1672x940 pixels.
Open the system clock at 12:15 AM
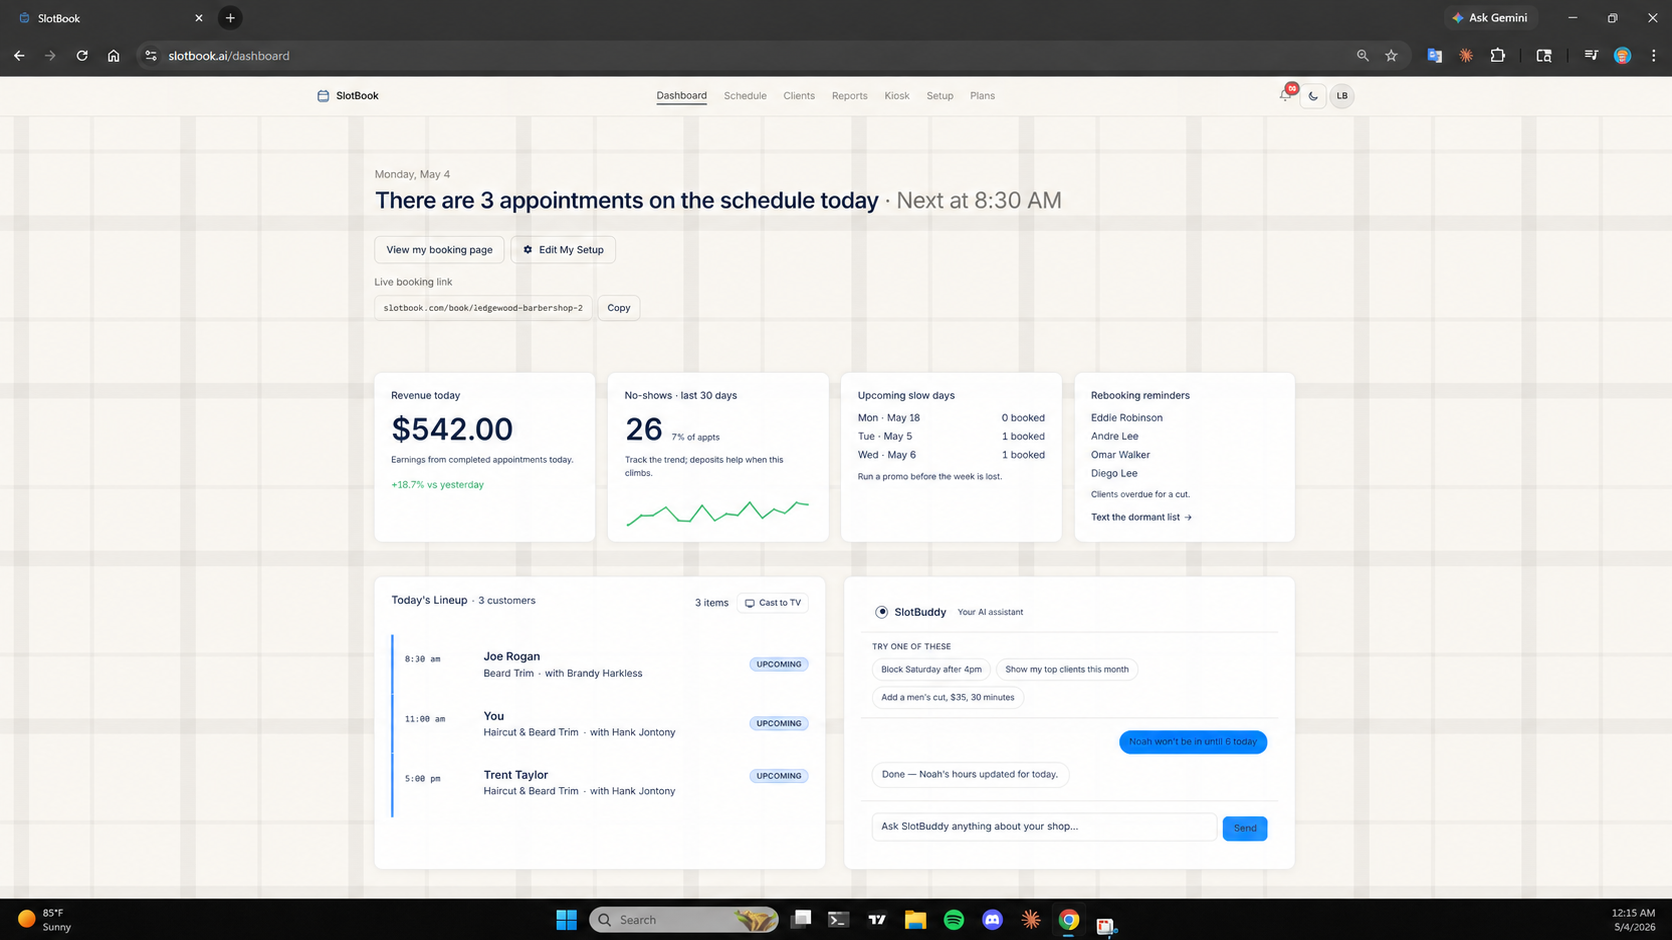point(1633,920)
